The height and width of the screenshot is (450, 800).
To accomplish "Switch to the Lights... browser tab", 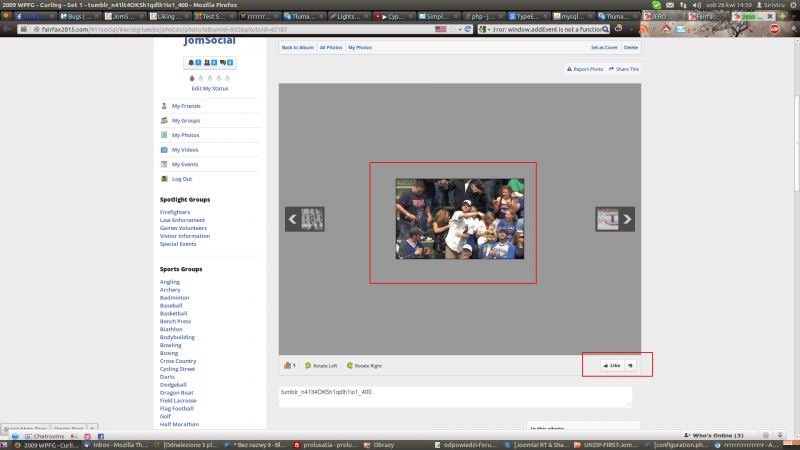I will click(347, 16).
